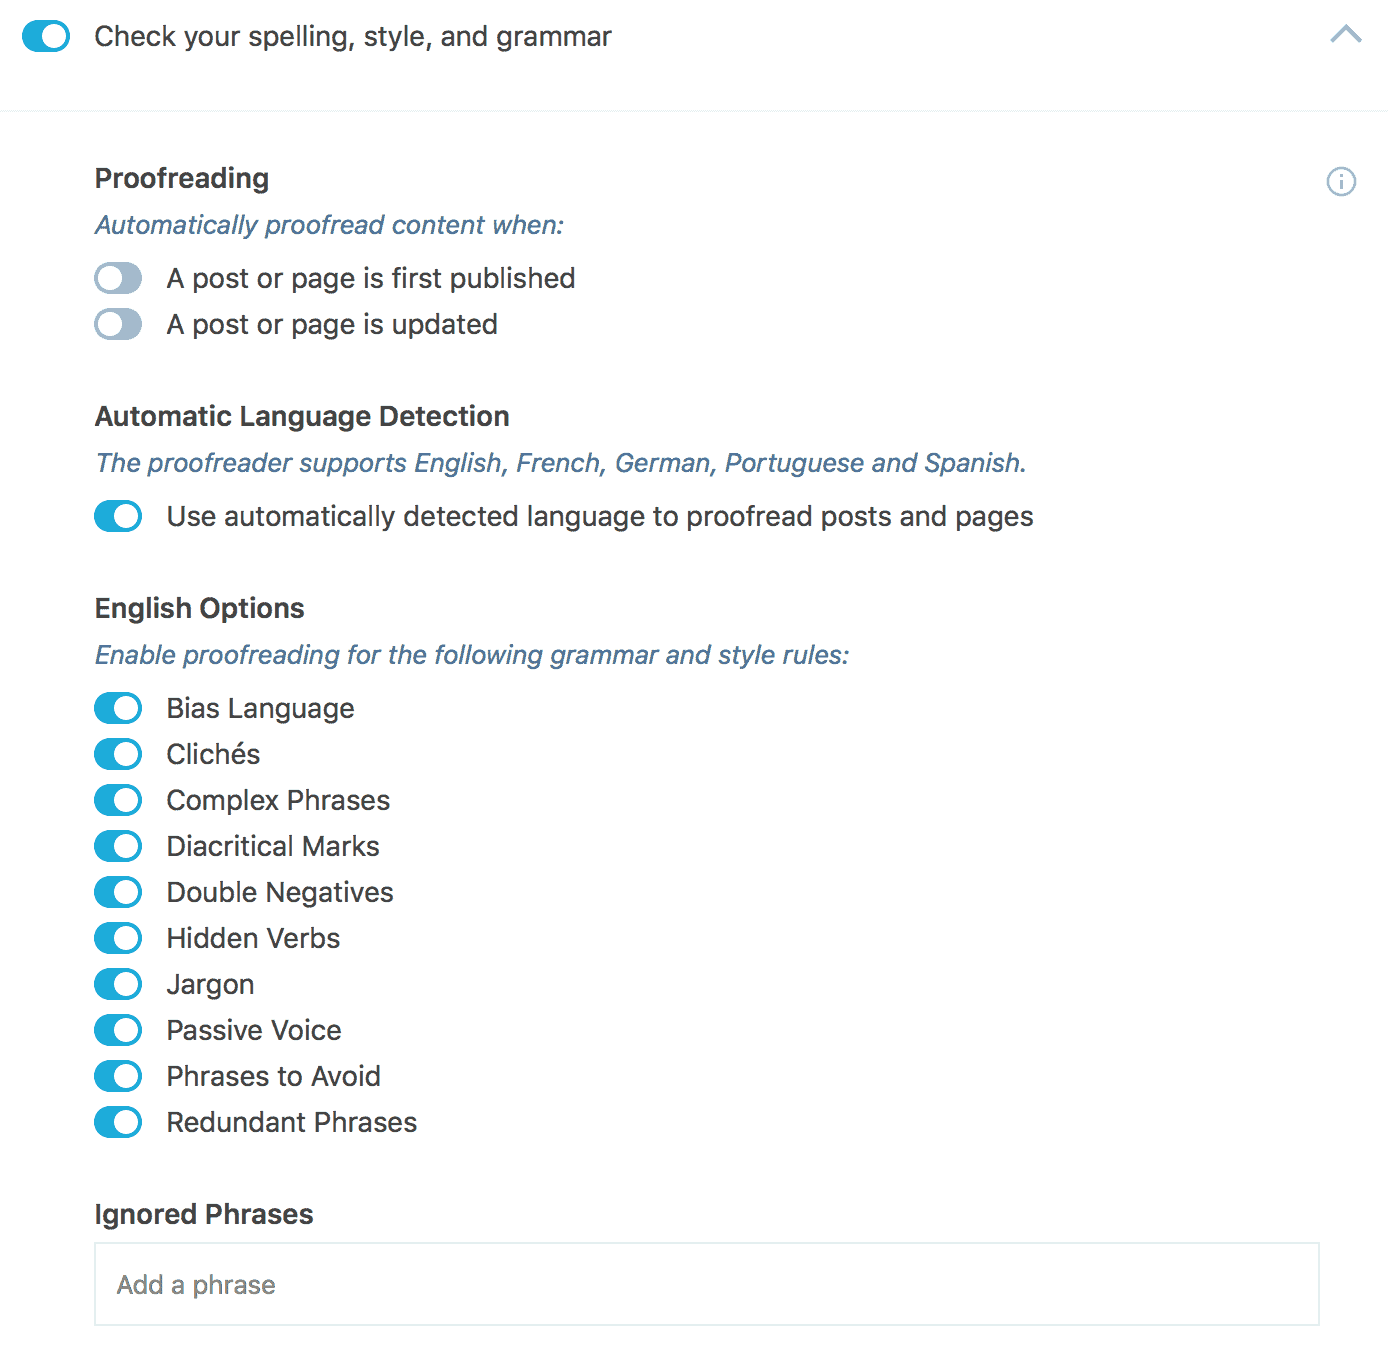This screenshot has width=1388, height=1372.
Task: Toggle off Bias Language rule
Action: pyautogui.click(x=118, y=708)
